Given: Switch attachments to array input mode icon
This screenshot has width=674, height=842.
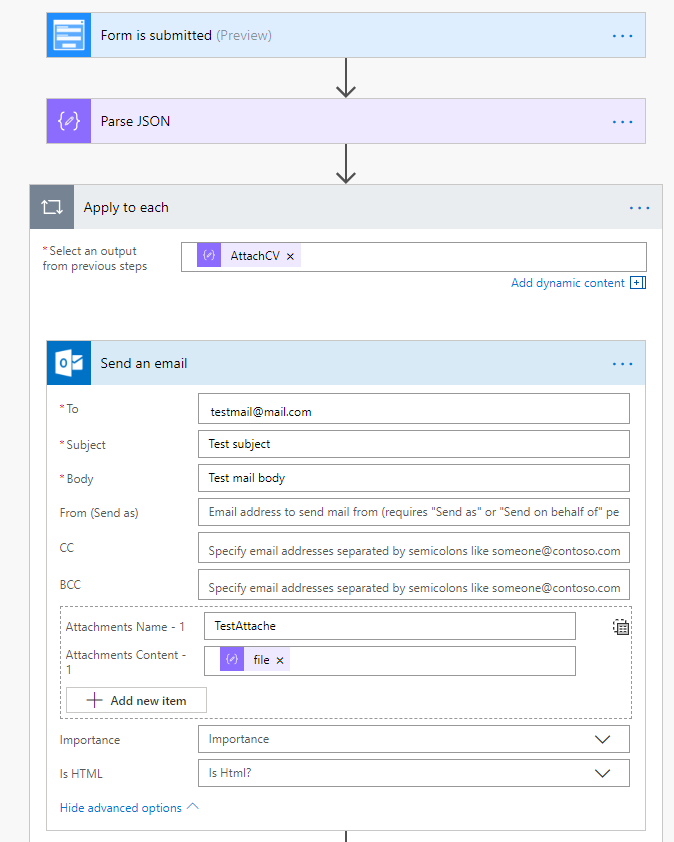Looking at the screenshot, I should [621, 627].
